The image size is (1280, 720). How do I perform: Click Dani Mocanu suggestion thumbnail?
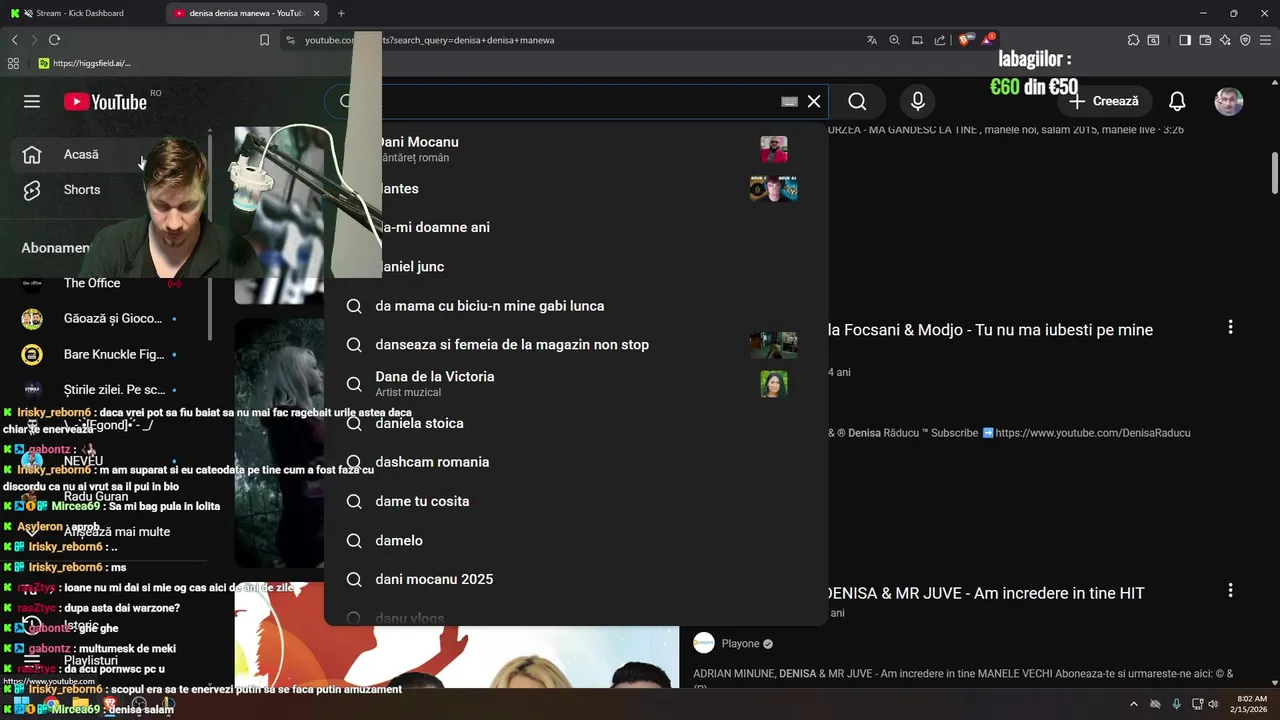773,149
